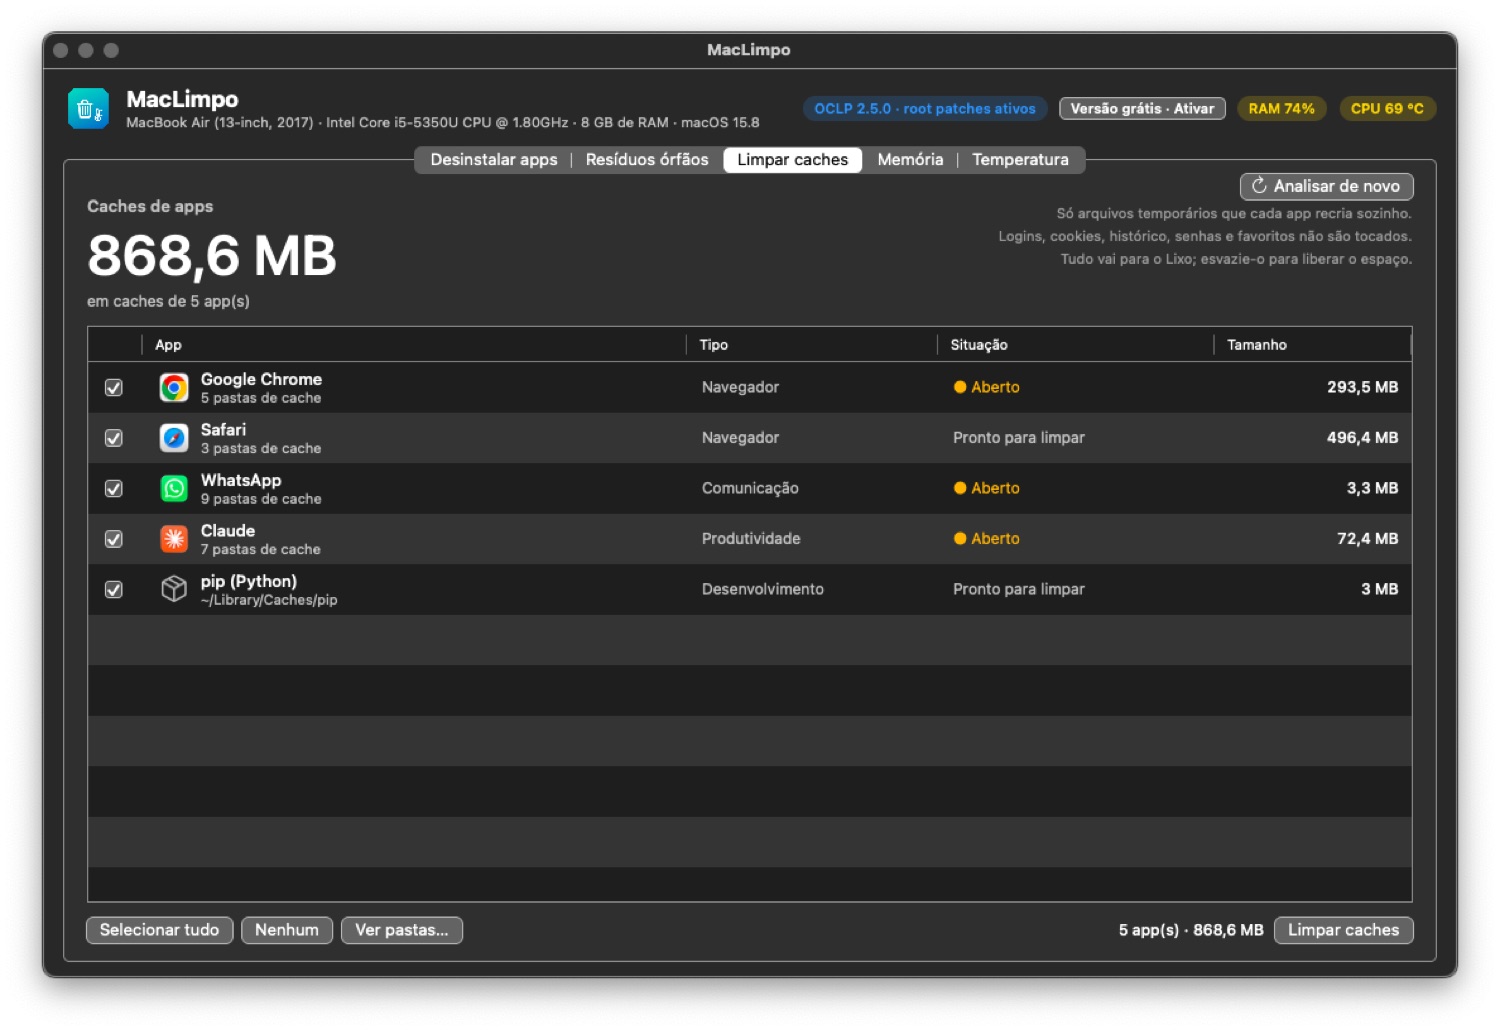
Task: Click the OCLP 2.5.0 root patches badge
Action: [x=925, y=109]
